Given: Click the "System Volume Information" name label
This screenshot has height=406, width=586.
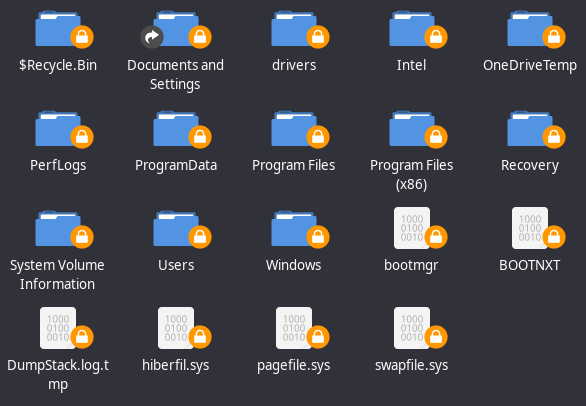Looking at the screenshot, I should 57,274.
